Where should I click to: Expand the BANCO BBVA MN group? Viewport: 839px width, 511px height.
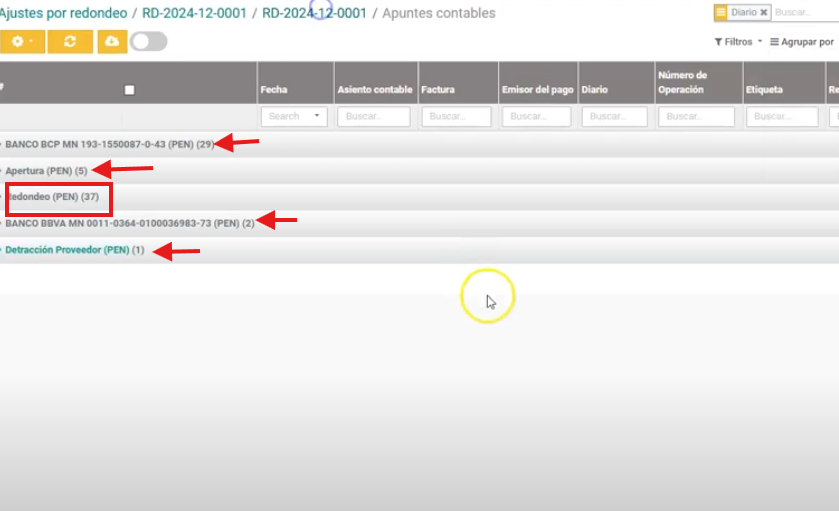click(129, 223)
